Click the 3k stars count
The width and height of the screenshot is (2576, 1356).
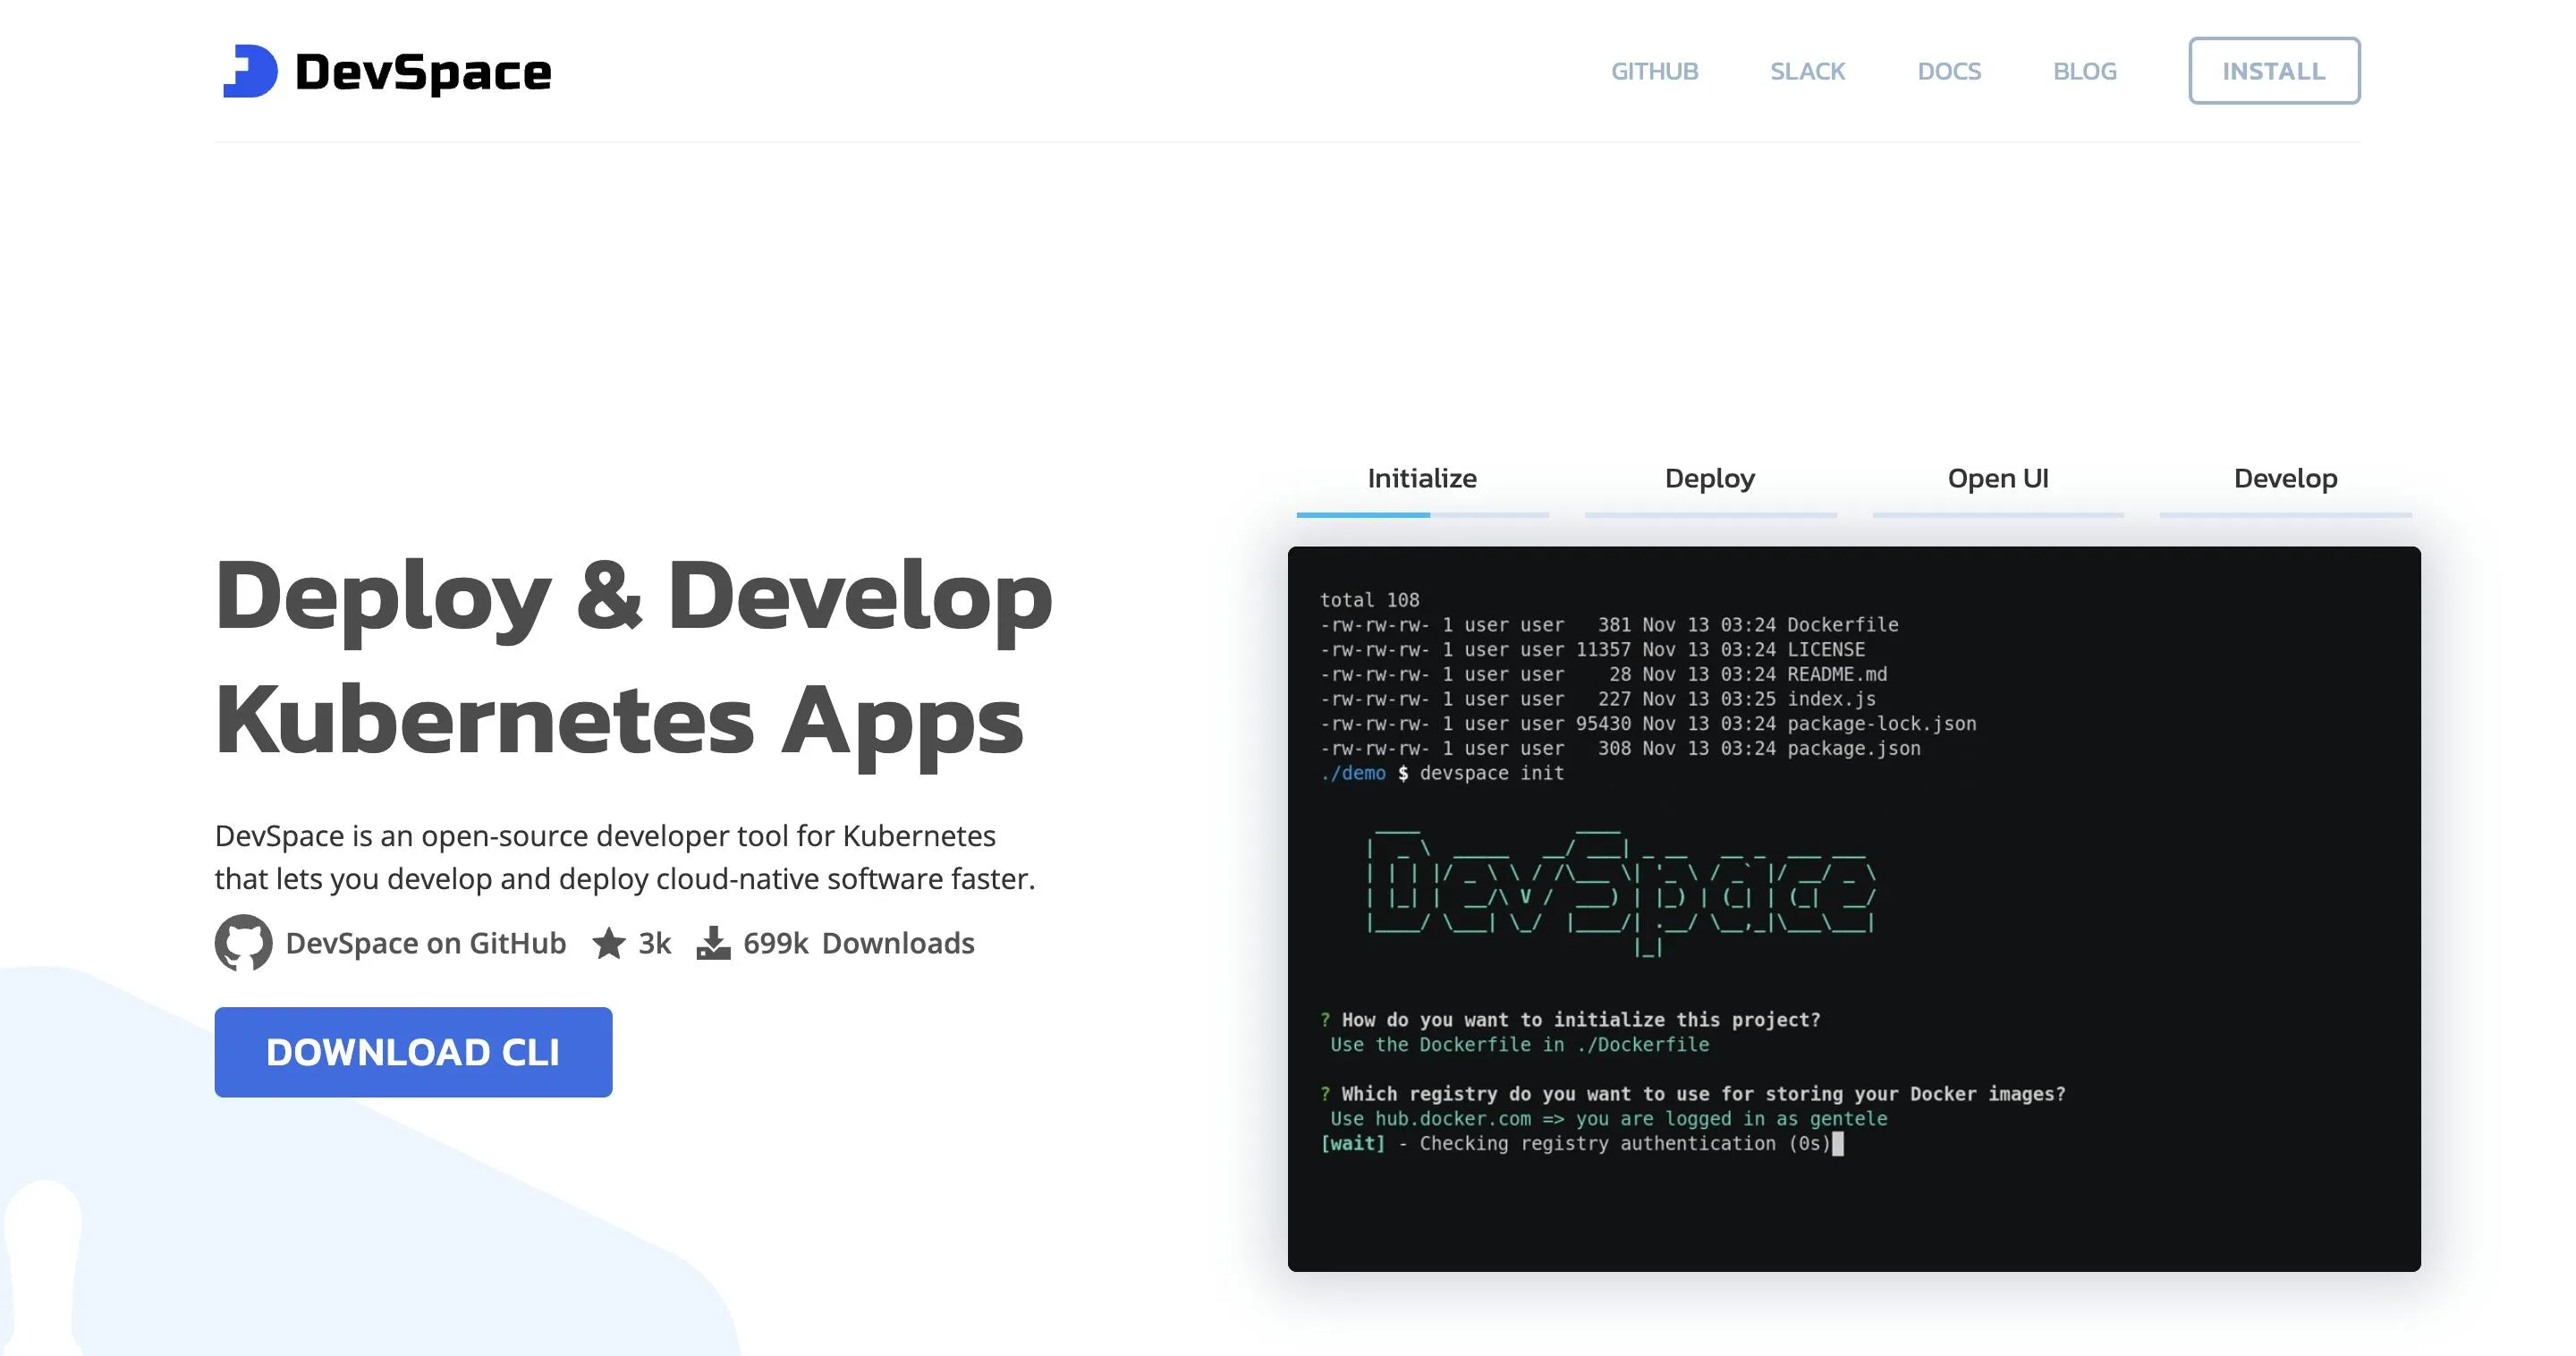tap(654, 943)
